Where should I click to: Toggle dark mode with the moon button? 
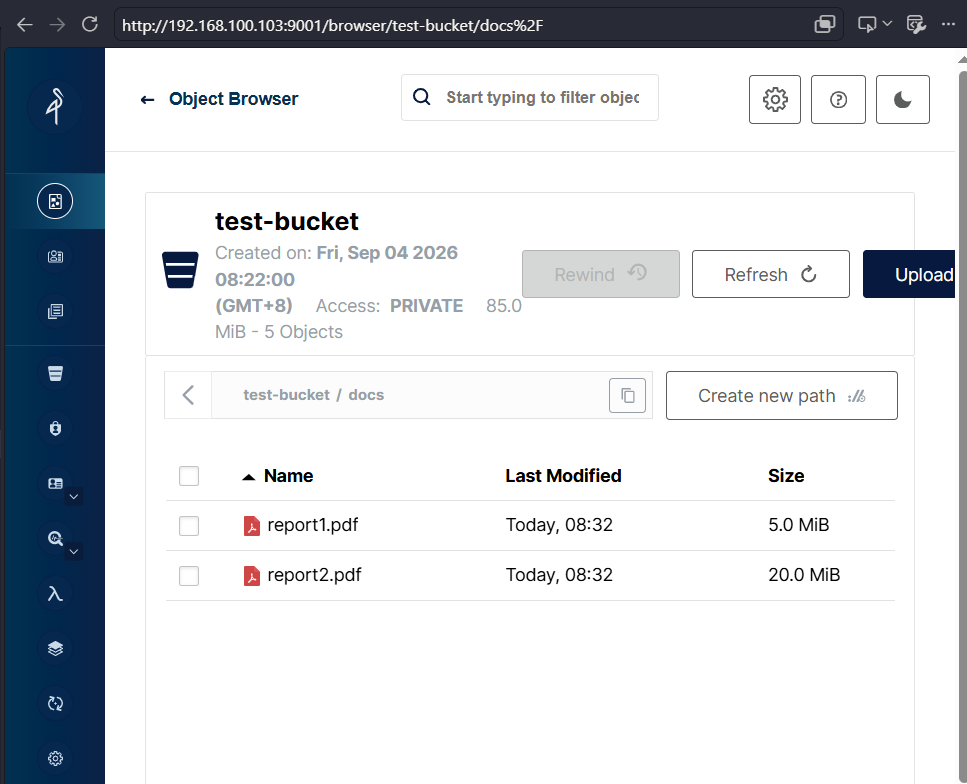[x=902, y=99]
